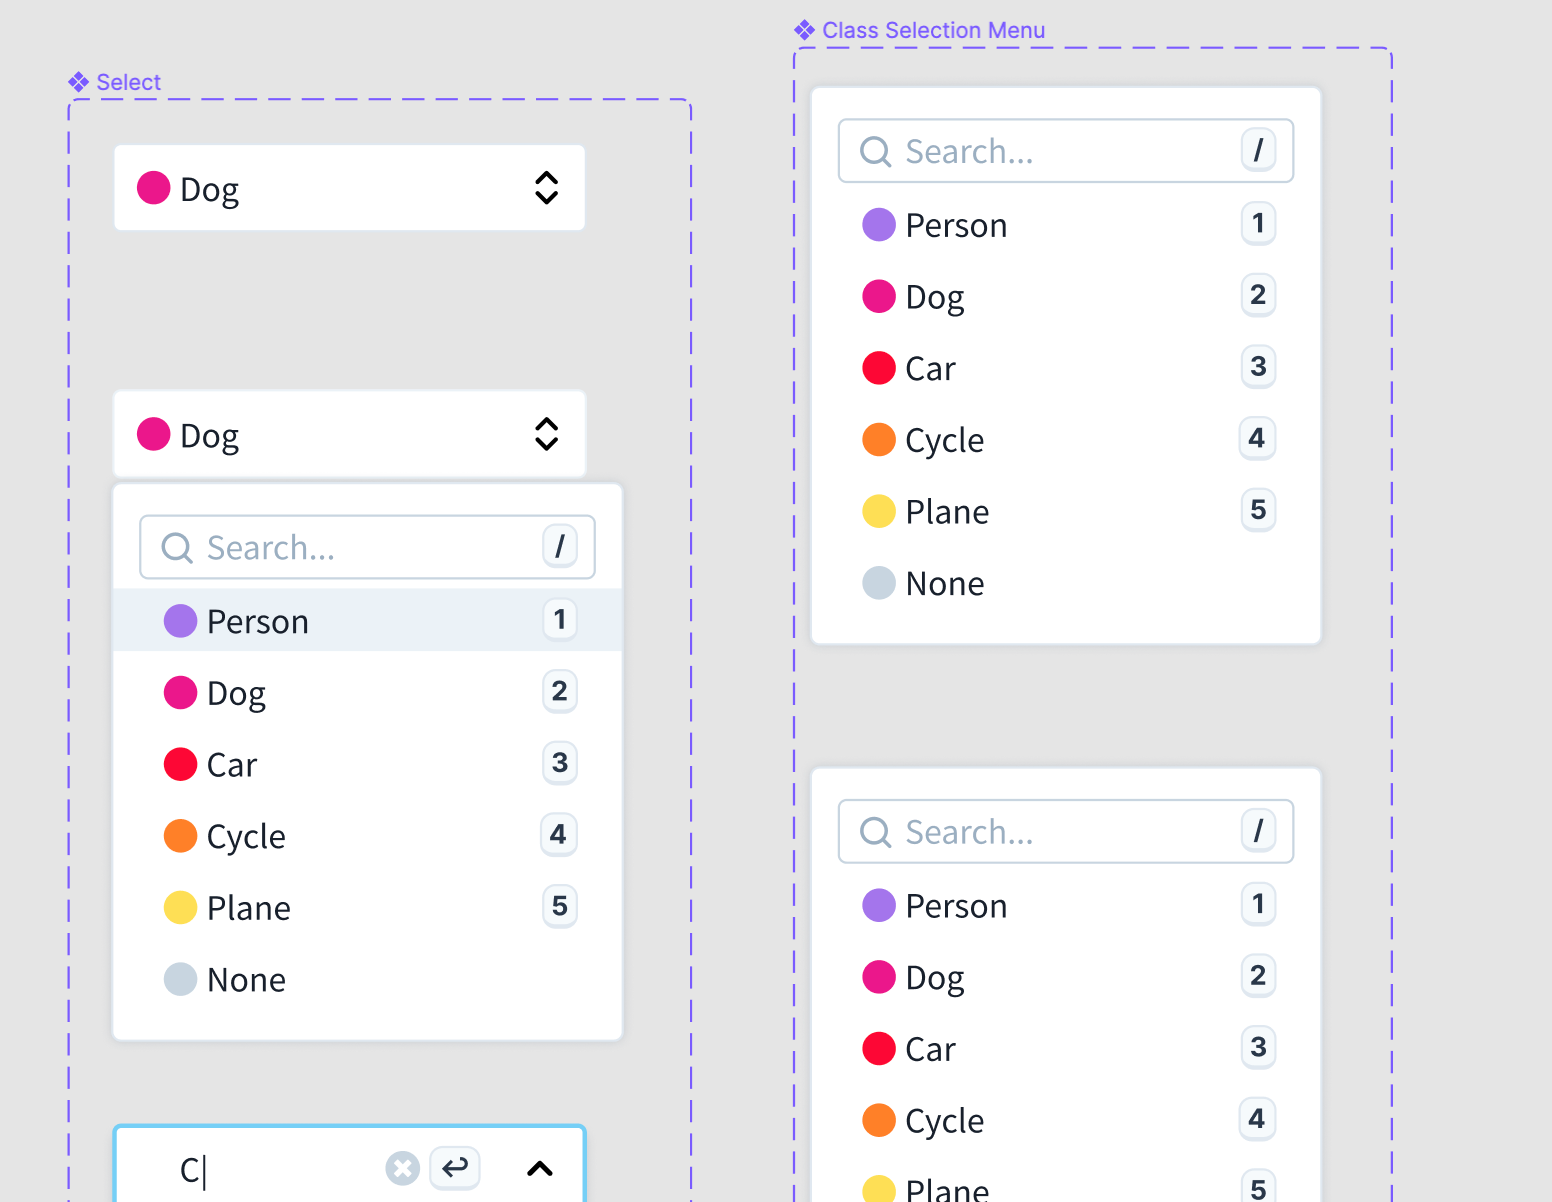The image size is (1552, 1202).
Task: Collapse the bottom text input with the up chevron
Action: 540,1168
